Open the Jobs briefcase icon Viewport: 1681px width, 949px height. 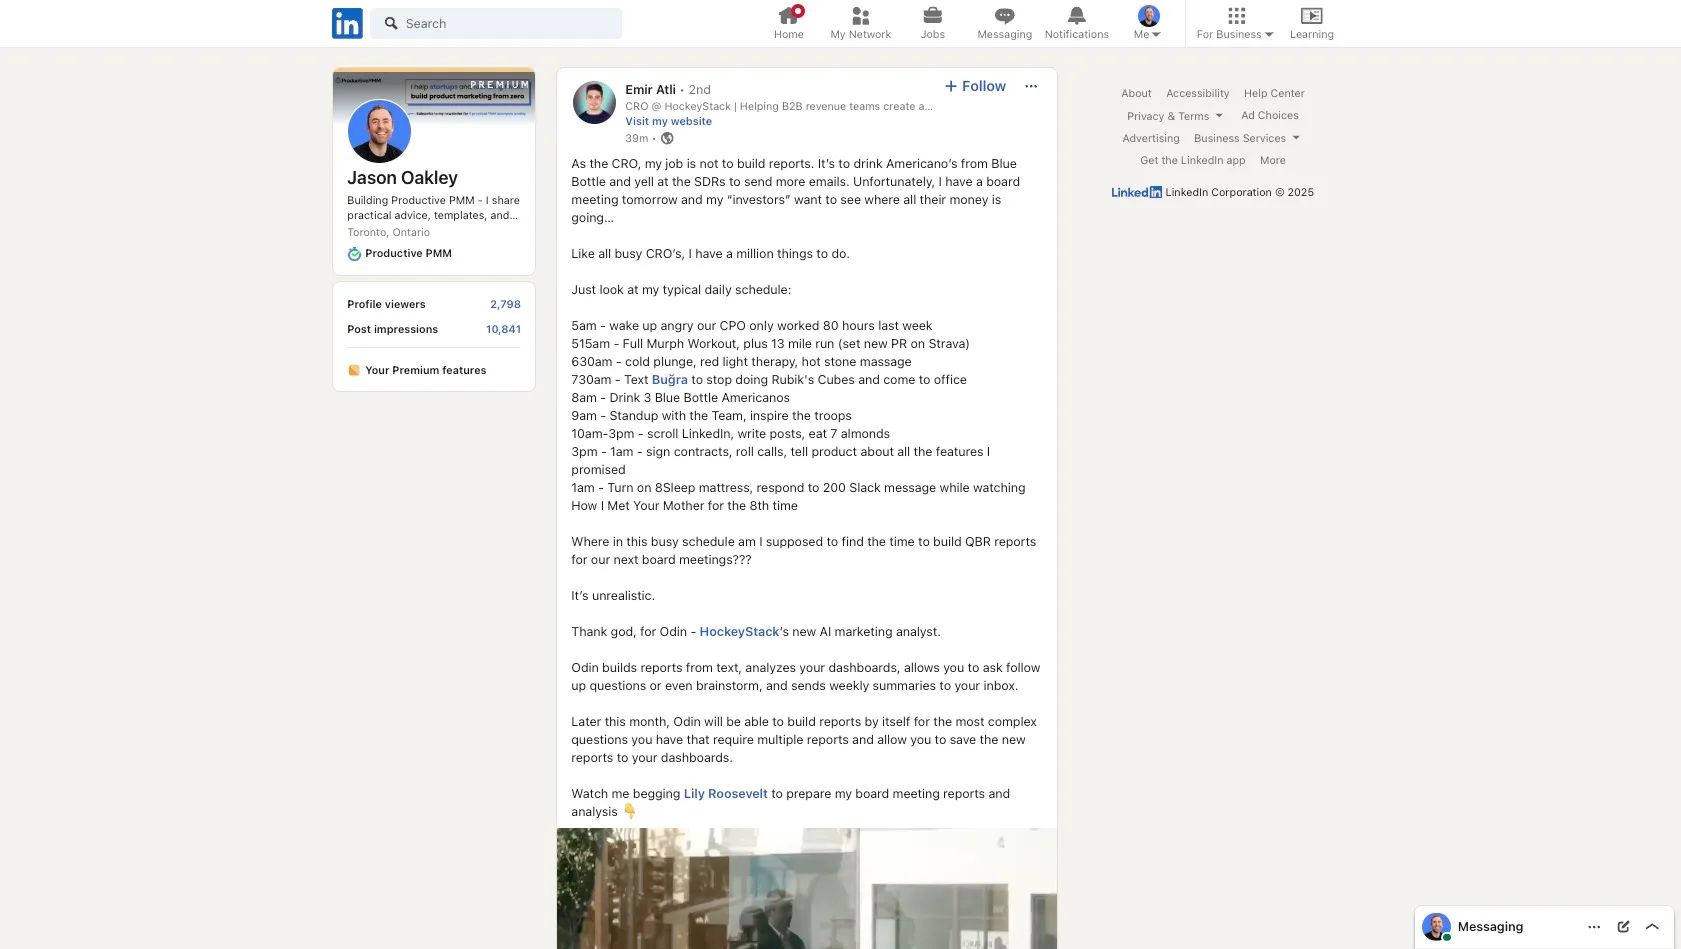932,15
